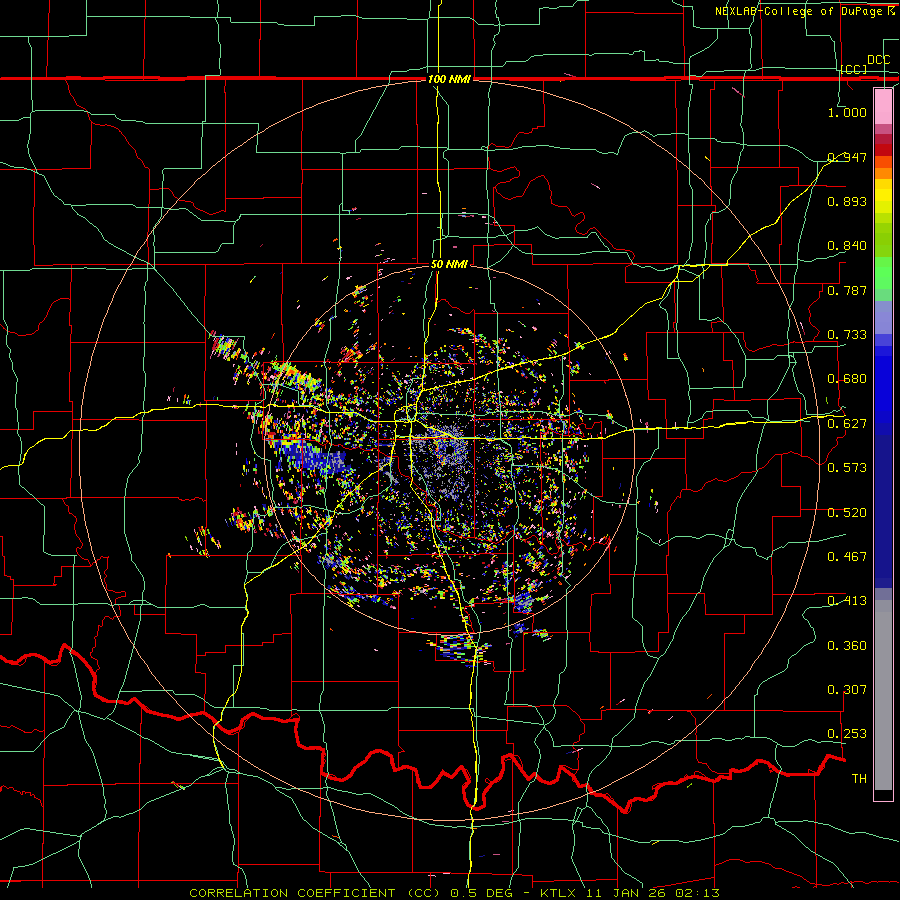900x900 pixels.
Task: Pick the bright green band on color bar
Action: (x=883, y=273)
